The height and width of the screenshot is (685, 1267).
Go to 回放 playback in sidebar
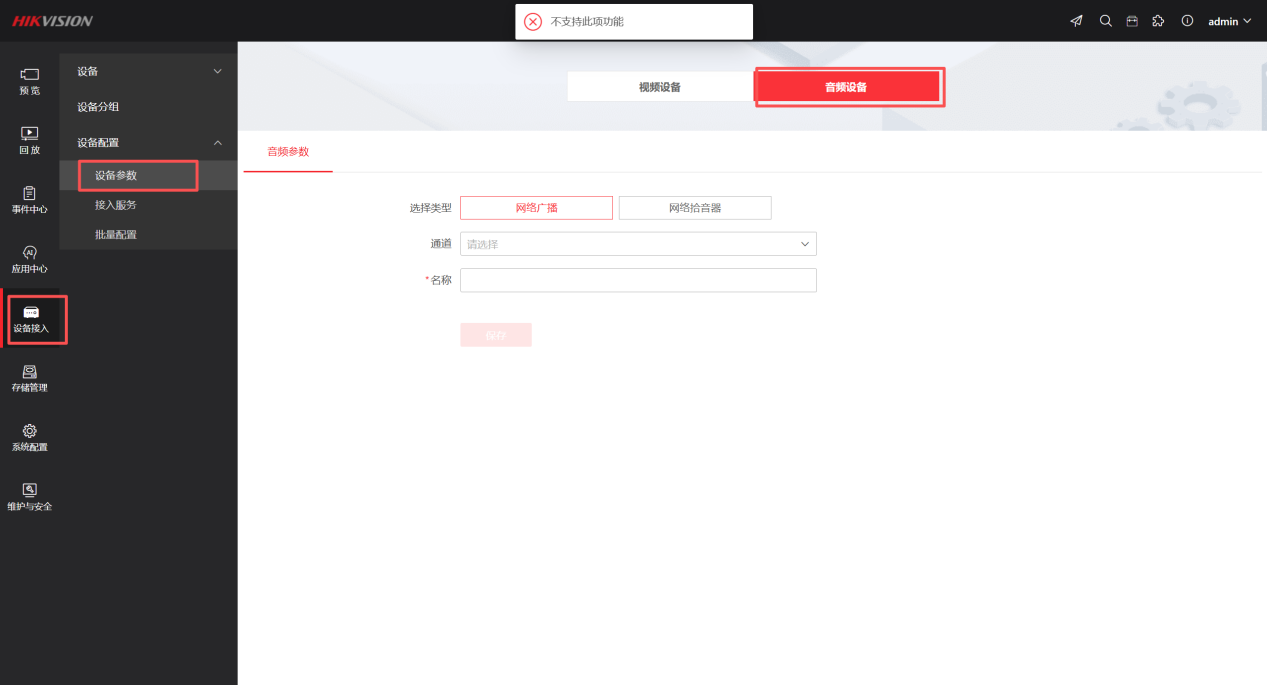[x=30, y=140]
